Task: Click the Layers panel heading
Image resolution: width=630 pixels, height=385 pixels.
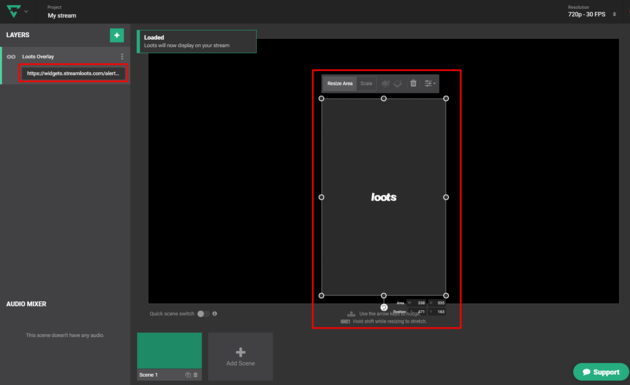Action: 18,35
